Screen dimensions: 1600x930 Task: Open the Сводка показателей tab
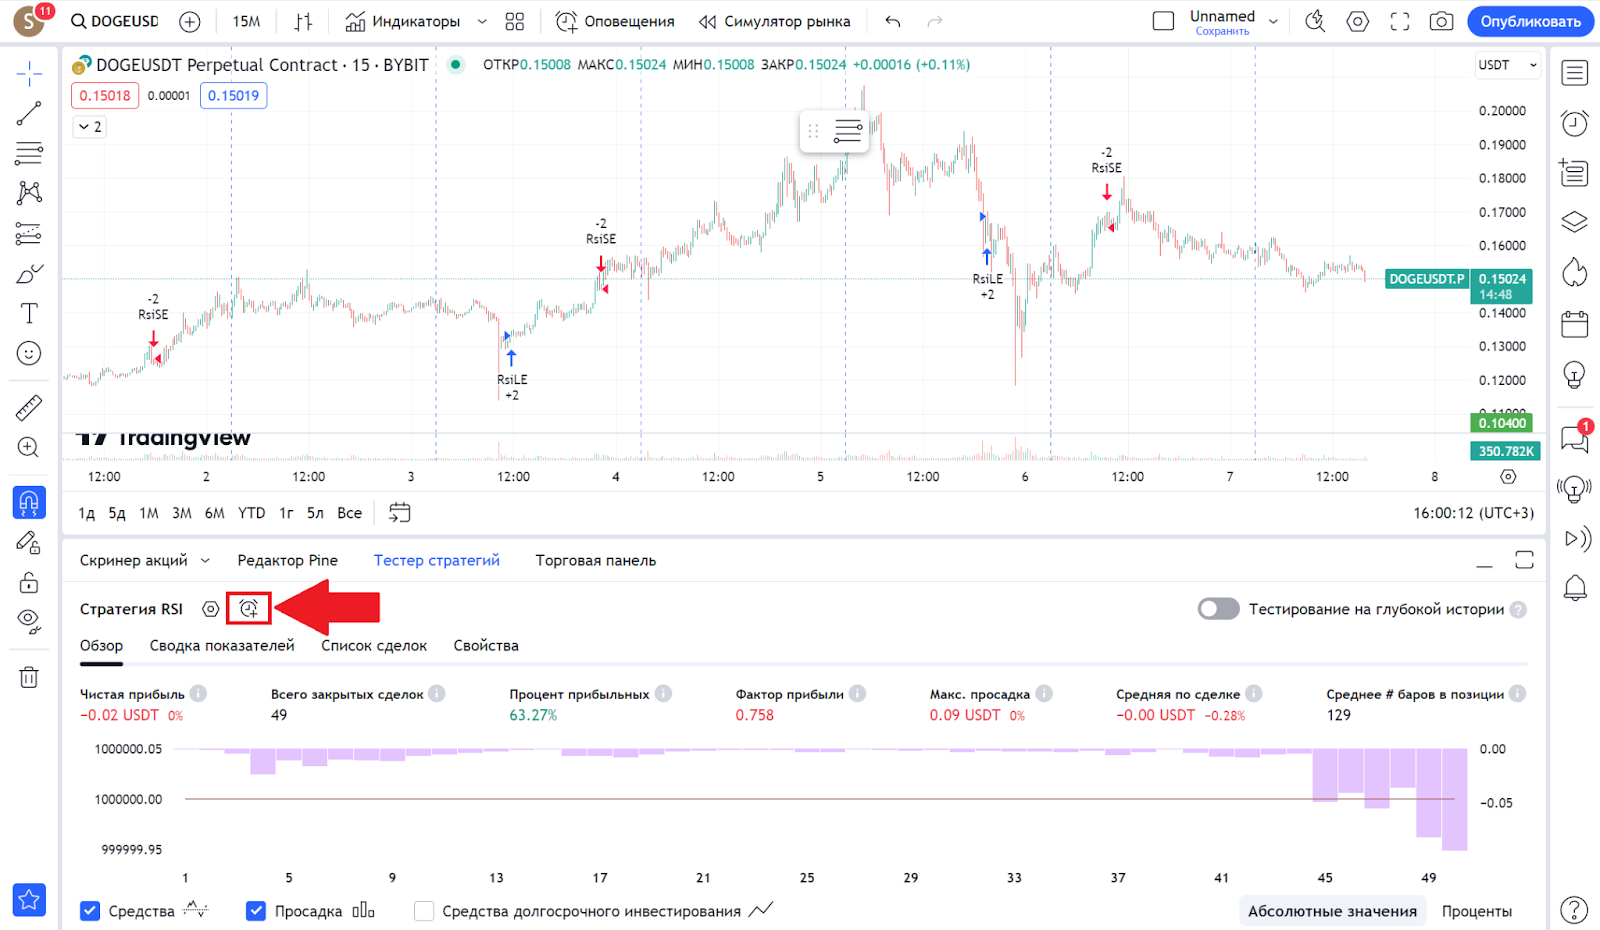[x=222, y=646]
